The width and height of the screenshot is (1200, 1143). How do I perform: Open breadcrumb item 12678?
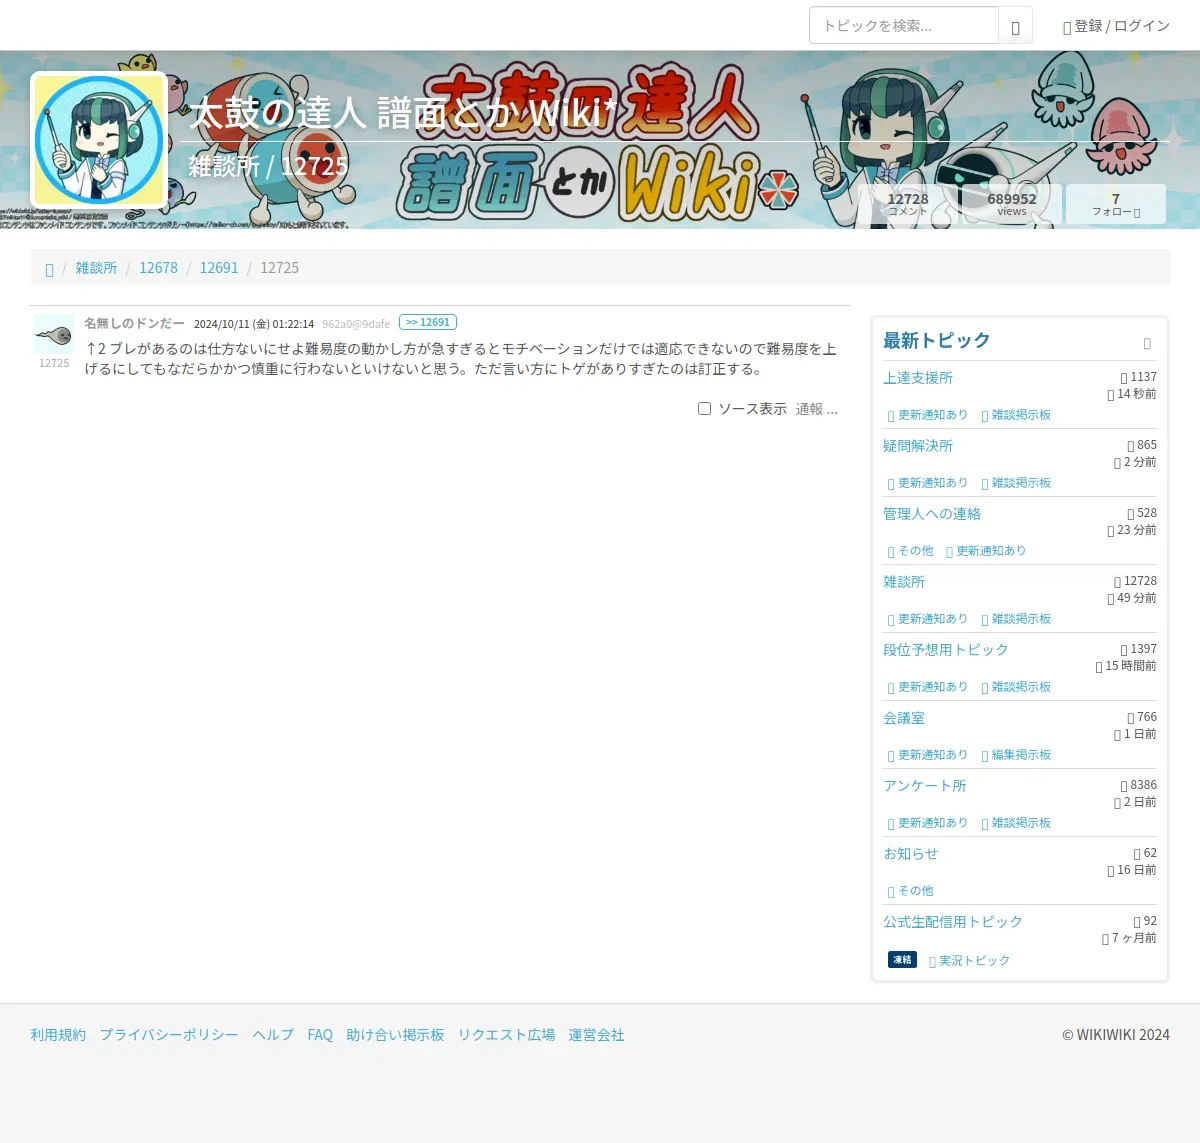pyautogui.click(x=158, y=268)
